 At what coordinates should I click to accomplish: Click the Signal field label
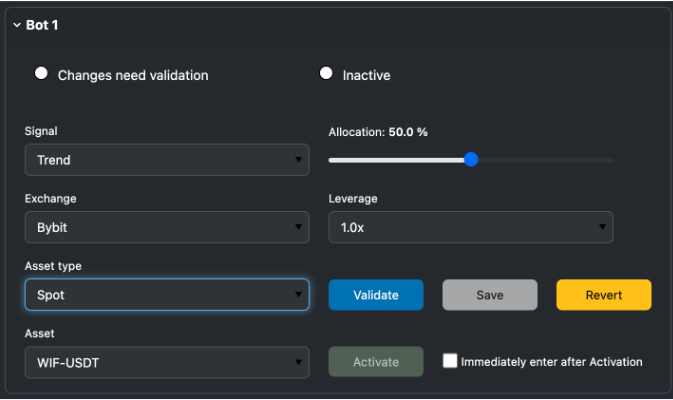(41, 131)
